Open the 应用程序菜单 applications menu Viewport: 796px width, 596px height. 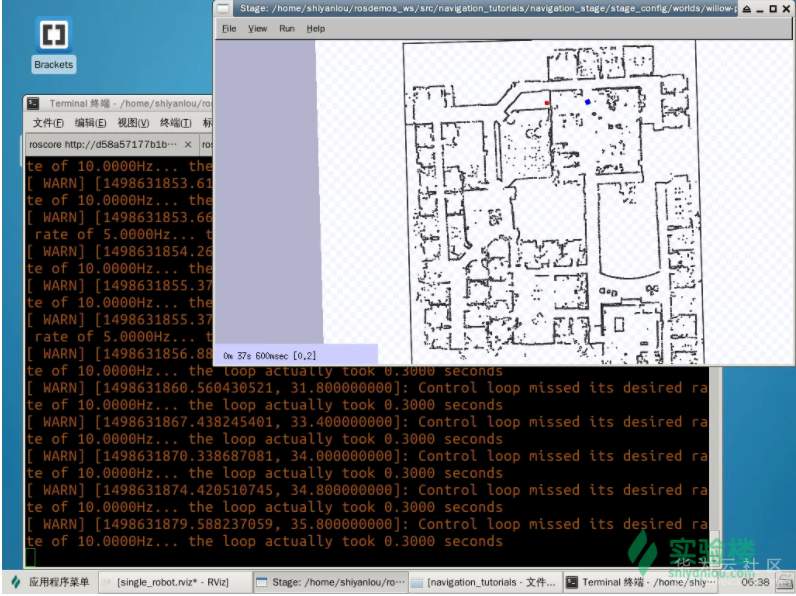50,582
